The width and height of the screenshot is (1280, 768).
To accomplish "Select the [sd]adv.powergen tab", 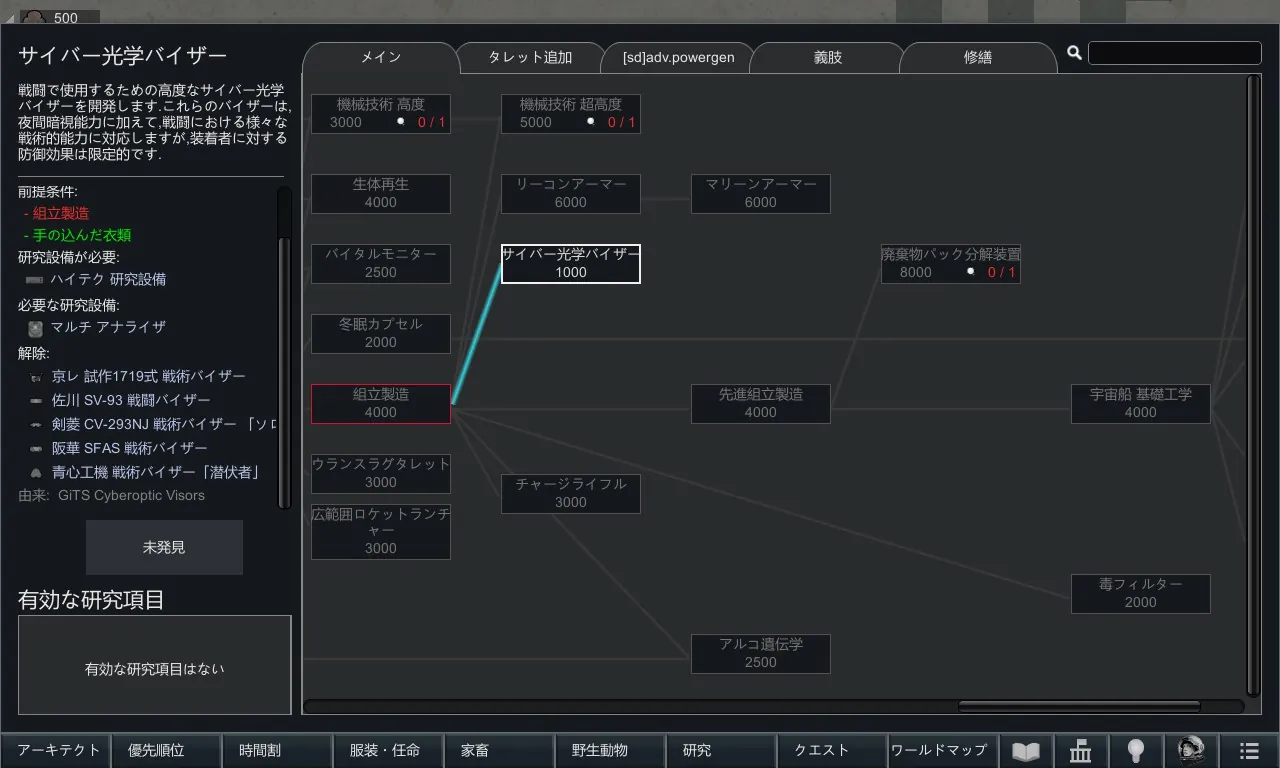I will tap(678, 58).
